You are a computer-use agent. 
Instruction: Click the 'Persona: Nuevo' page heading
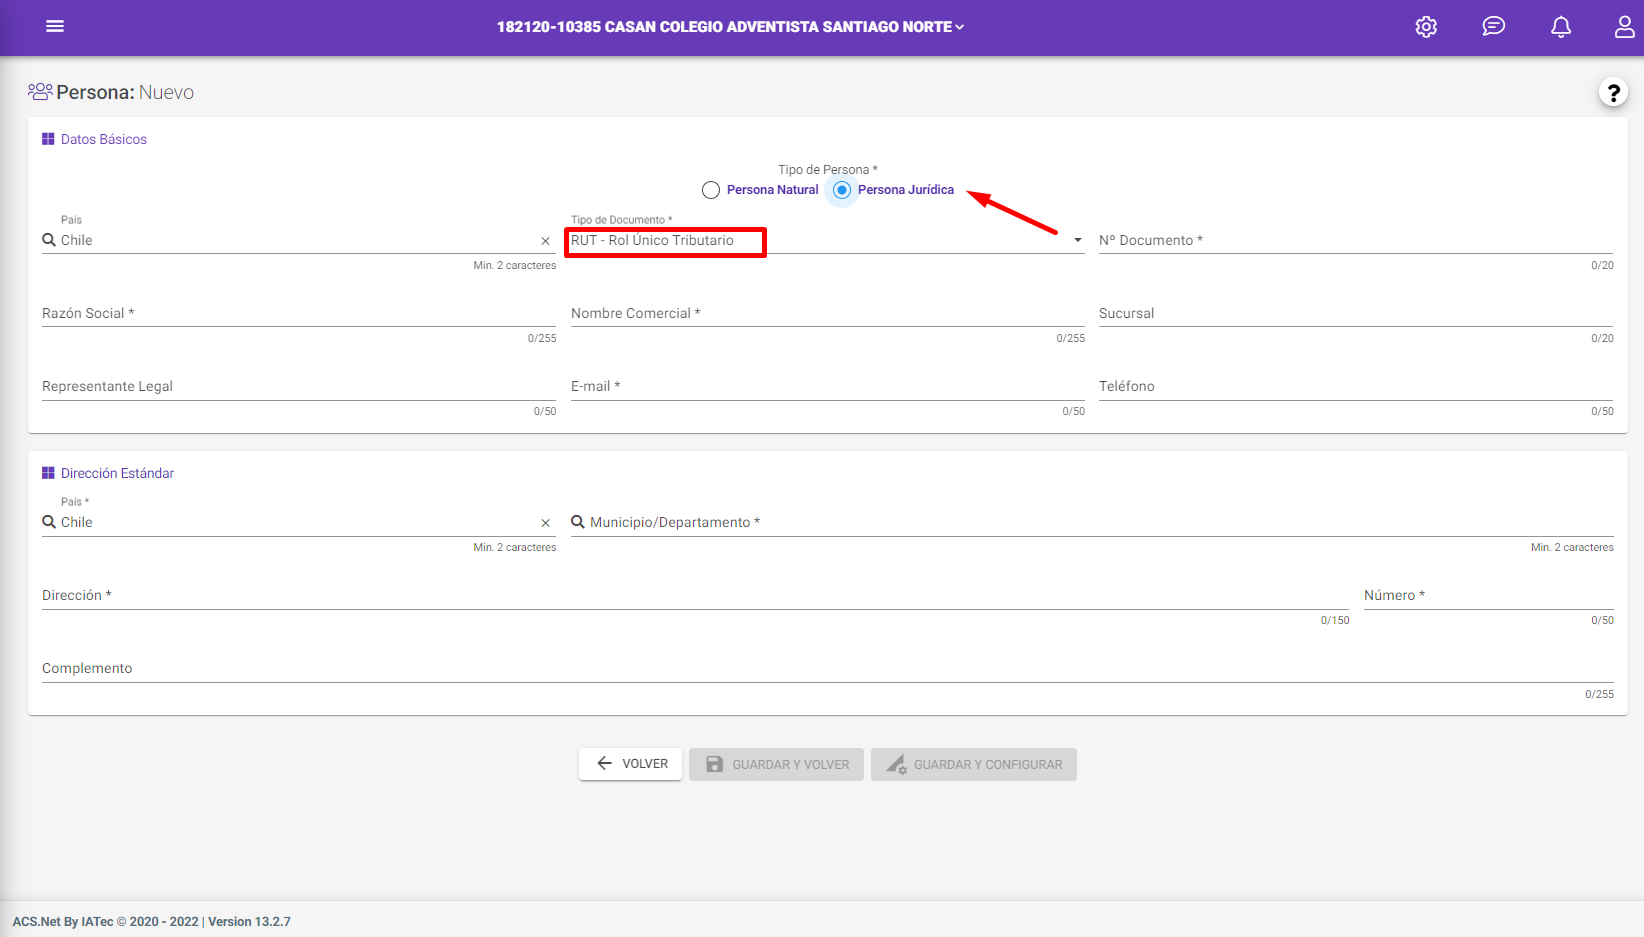point(125,92)
